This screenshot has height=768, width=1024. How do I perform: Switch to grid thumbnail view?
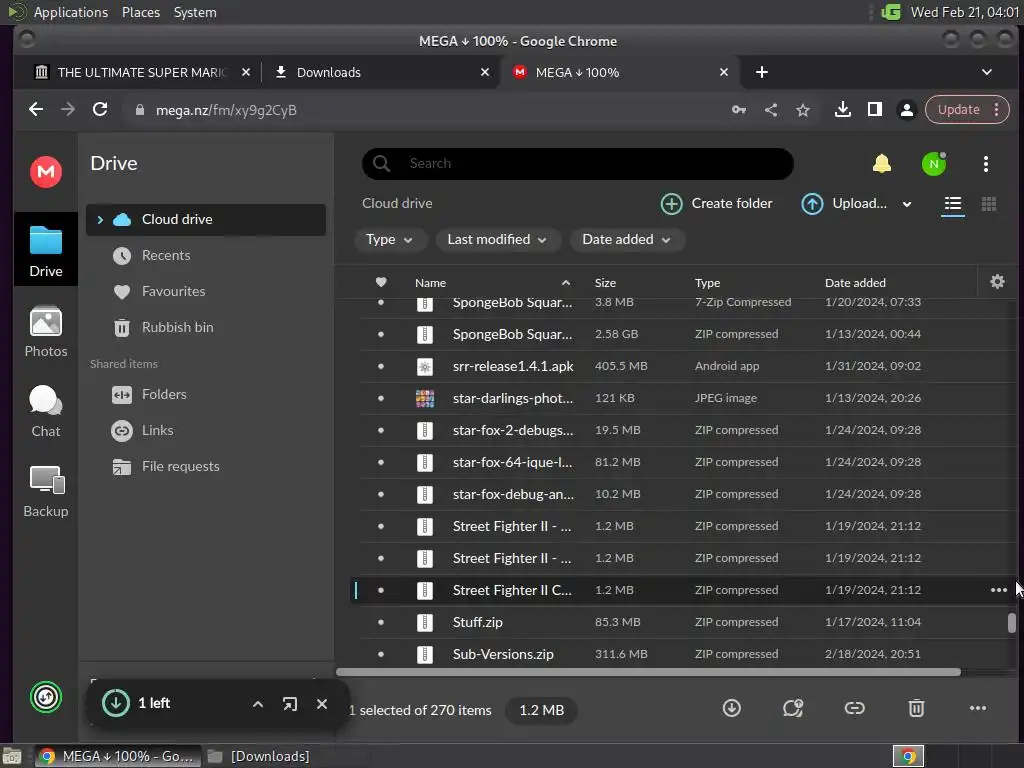pos(989,204)
